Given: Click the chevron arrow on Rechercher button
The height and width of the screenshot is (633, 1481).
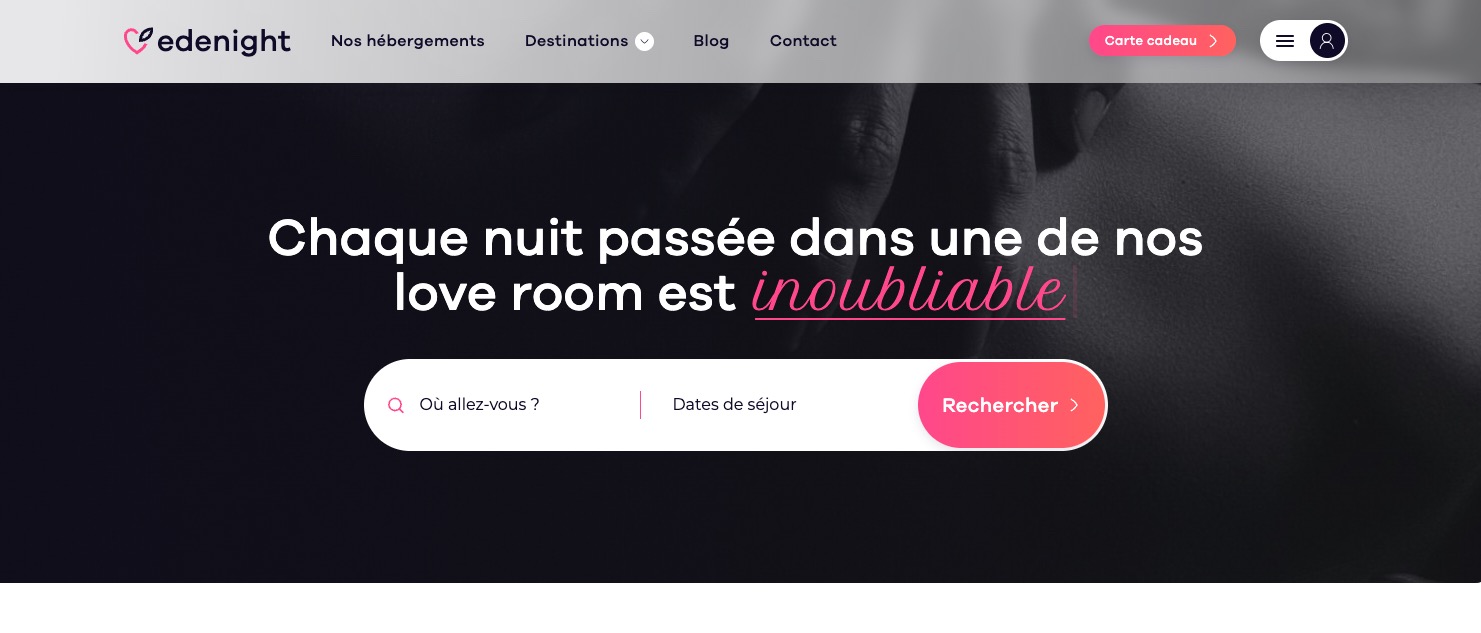Looking at the screenshot, I should coord(1074,405).
